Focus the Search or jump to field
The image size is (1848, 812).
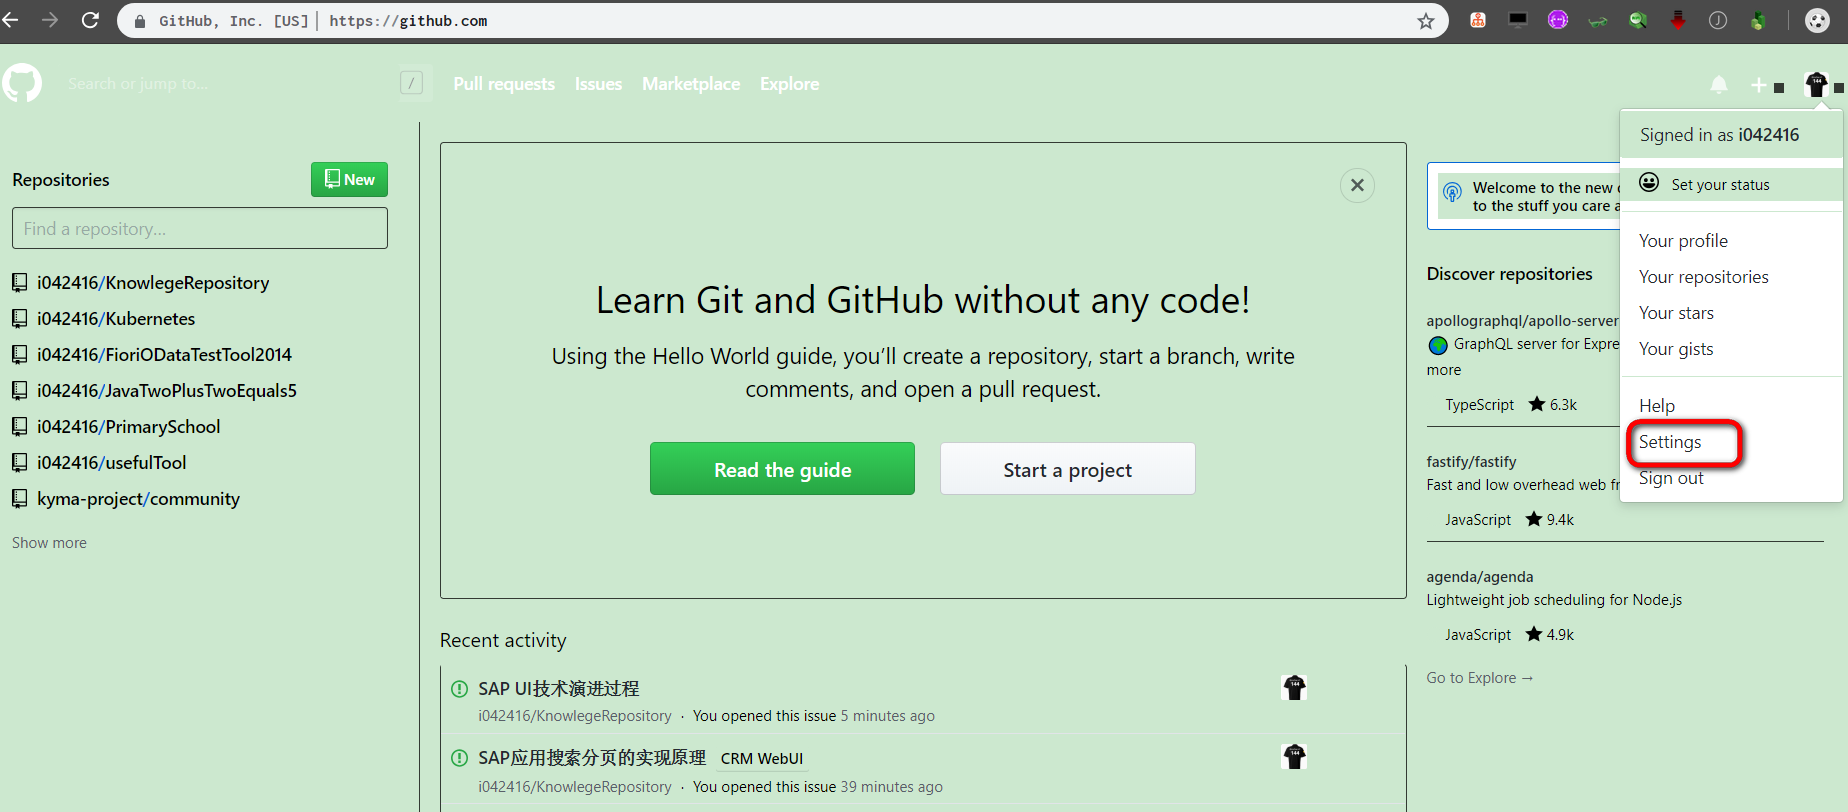(x=229, y=84)
